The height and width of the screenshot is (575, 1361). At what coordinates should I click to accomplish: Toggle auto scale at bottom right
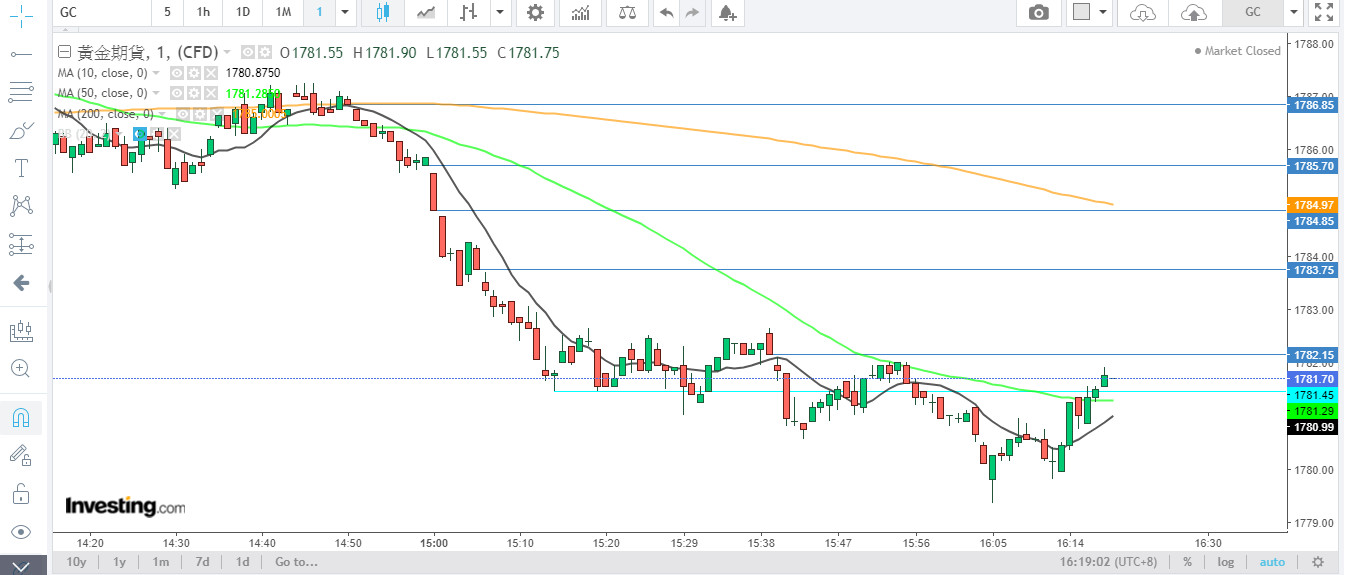point(1272,562)
